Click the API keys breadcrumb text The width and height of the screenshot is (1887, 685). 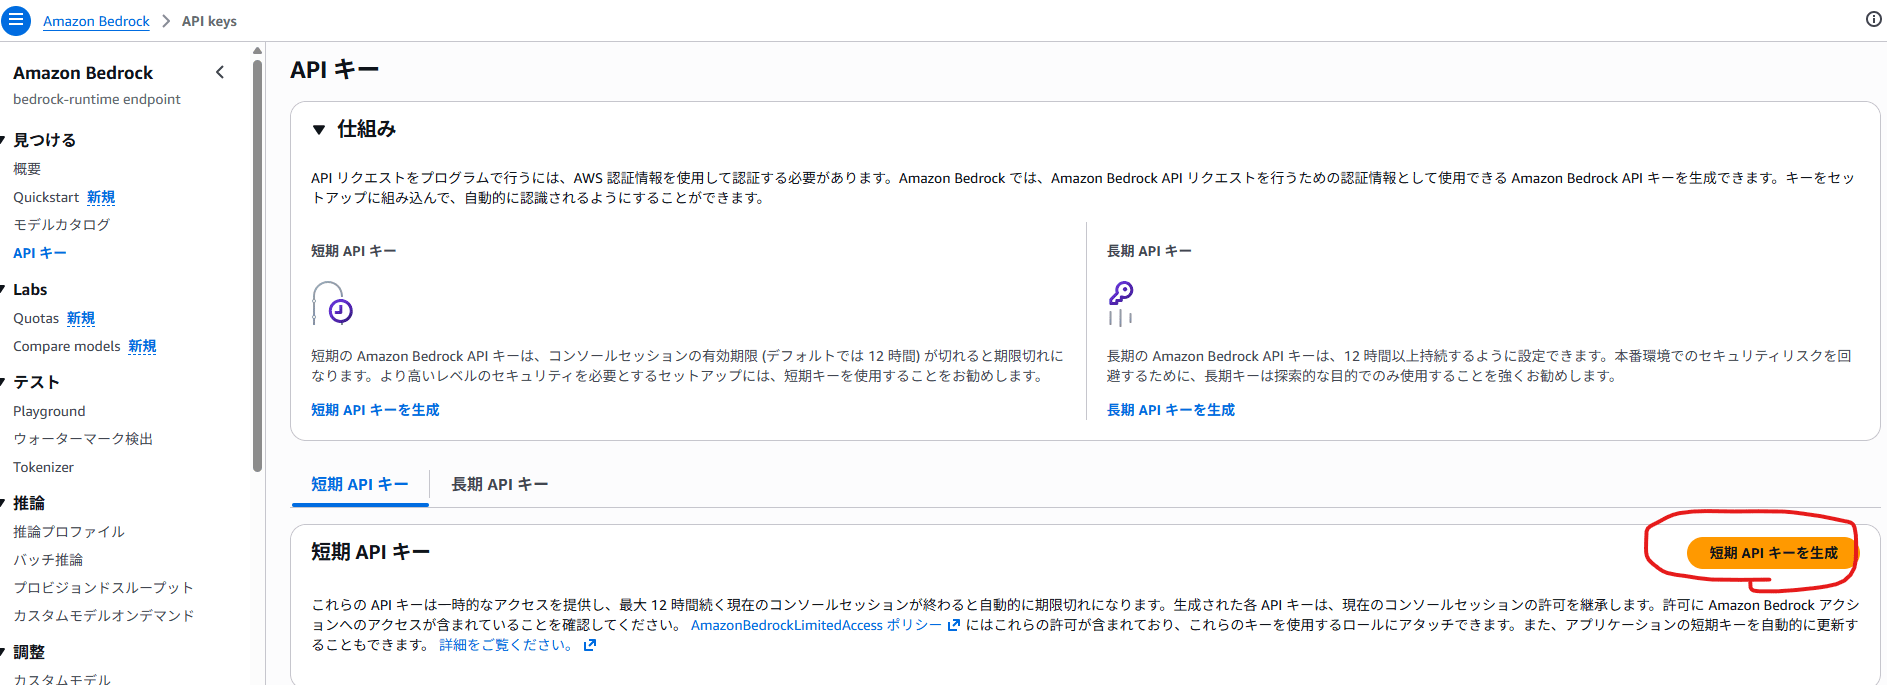209,21
